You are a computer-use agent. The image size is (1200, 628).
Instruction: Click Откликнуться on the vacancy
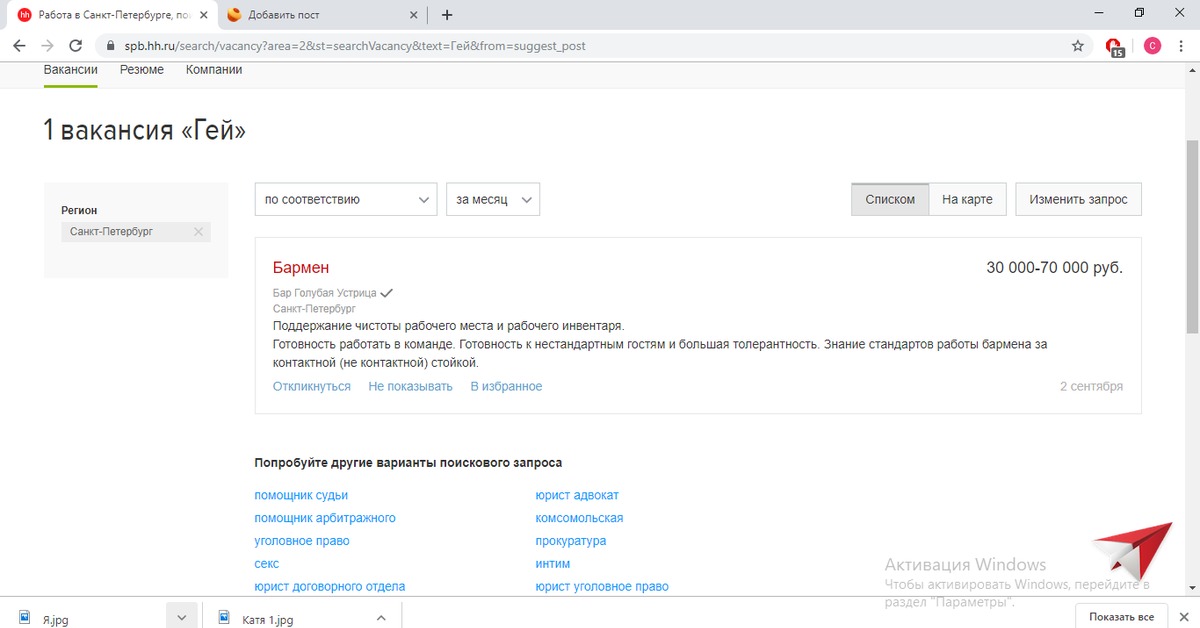tap(312, 386)
